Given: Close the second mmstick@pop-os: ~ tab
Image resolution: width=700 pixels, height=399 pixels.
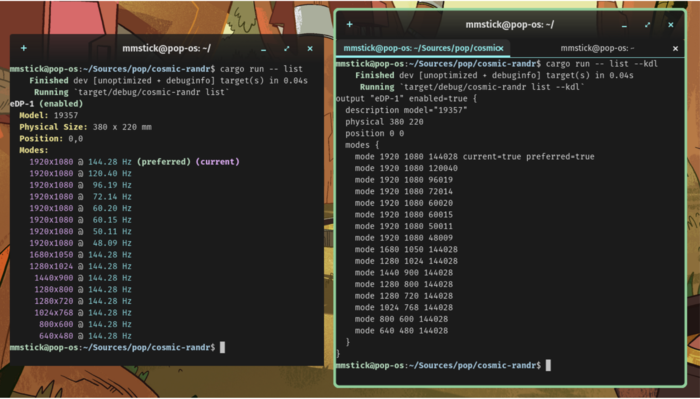Looking at the screenshot, I should 675,49.
